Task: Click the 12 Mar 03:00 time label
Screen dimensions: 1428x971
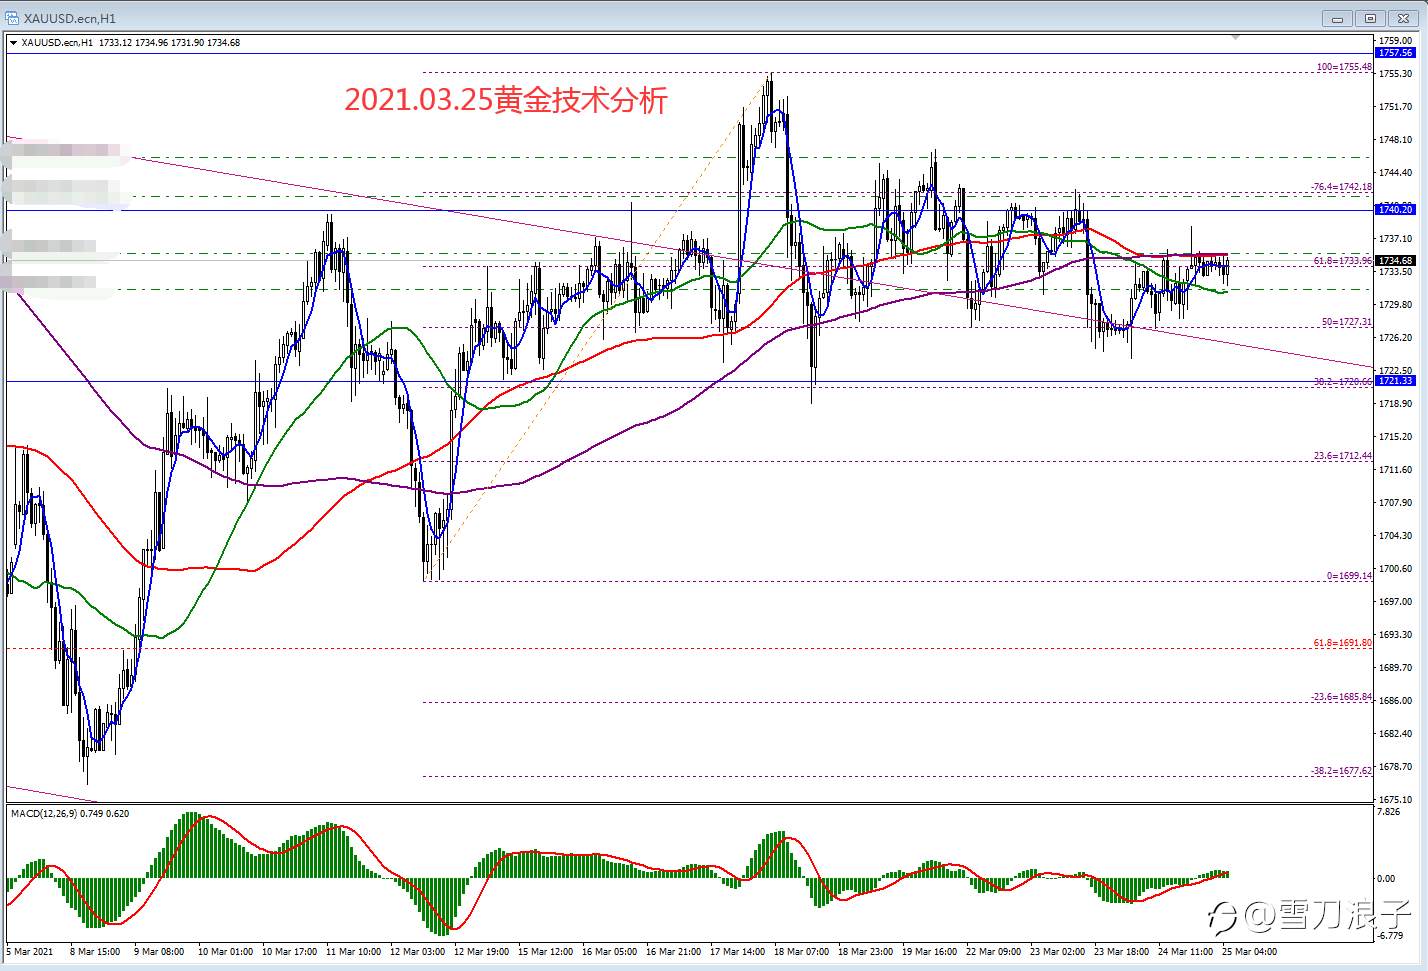Action: click(x=417, y=951)
